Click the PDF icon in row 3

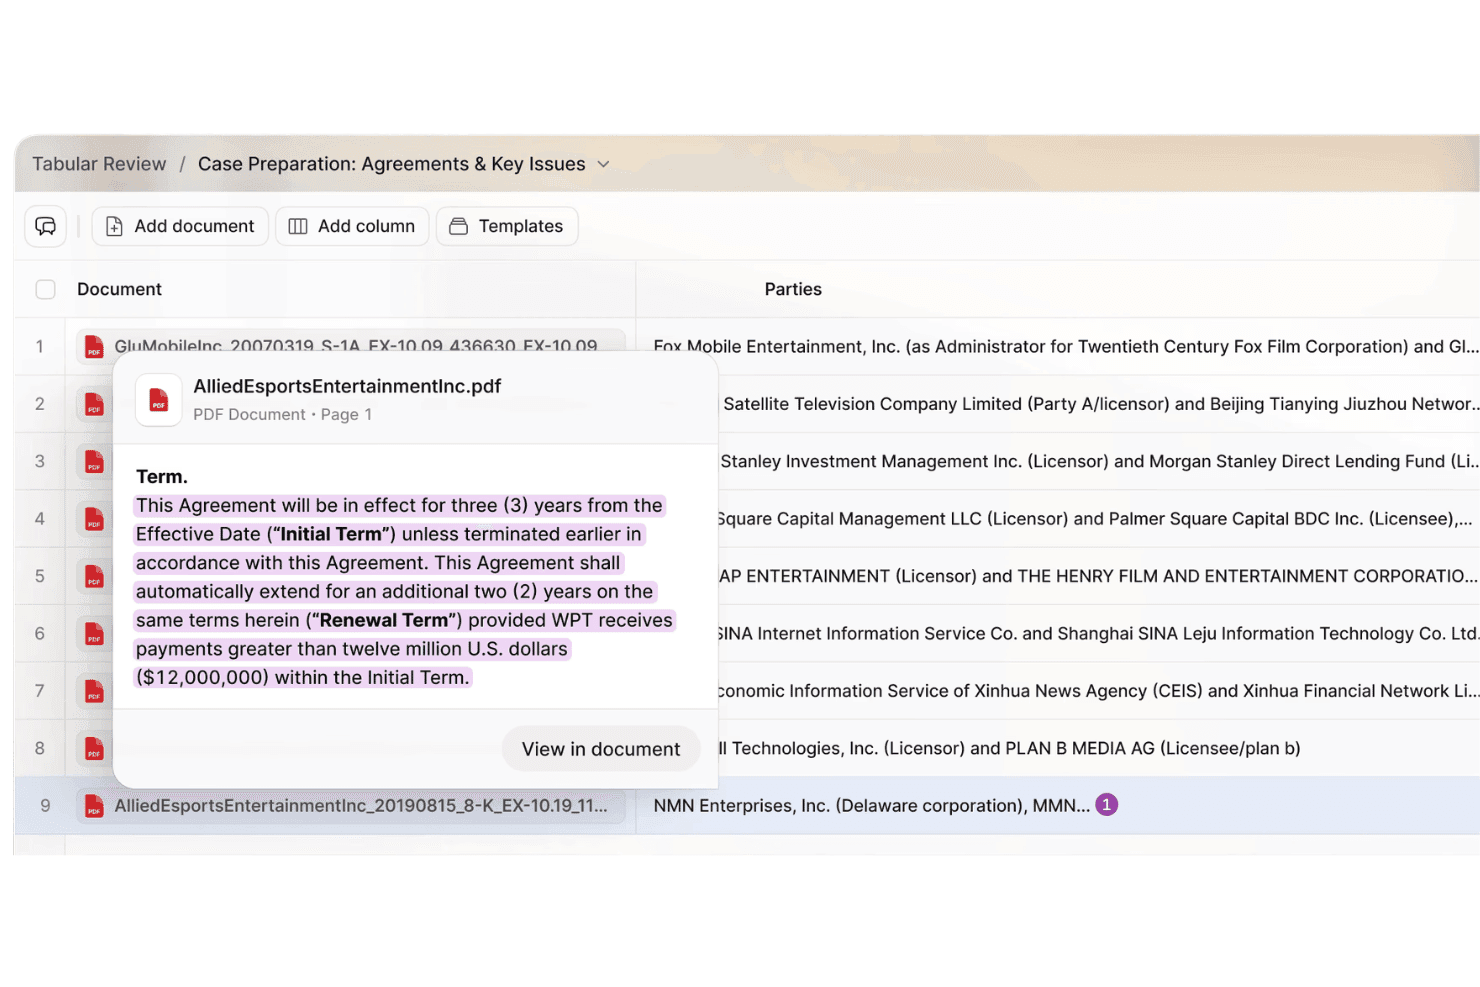click(94, 461)
